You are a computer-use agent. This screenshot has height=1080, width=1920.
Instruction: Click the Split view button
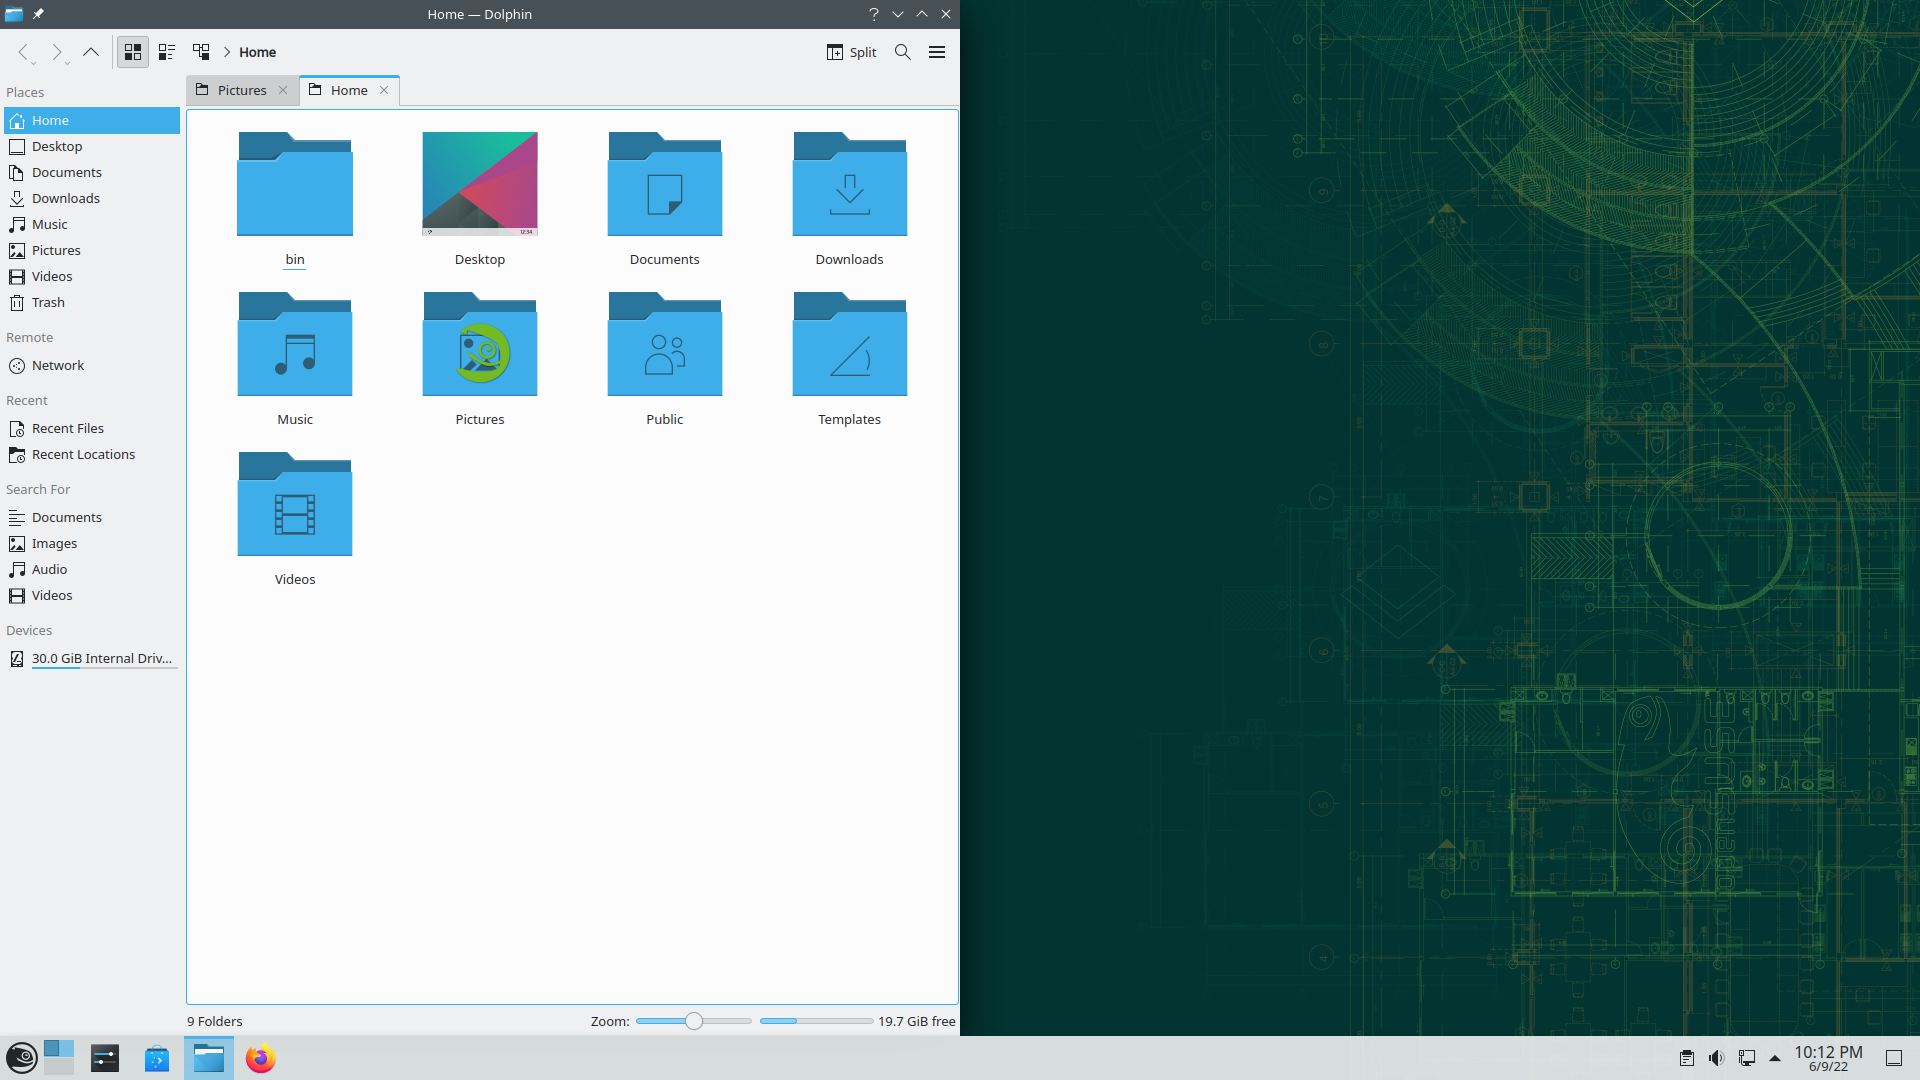click(x=851, y=52)
